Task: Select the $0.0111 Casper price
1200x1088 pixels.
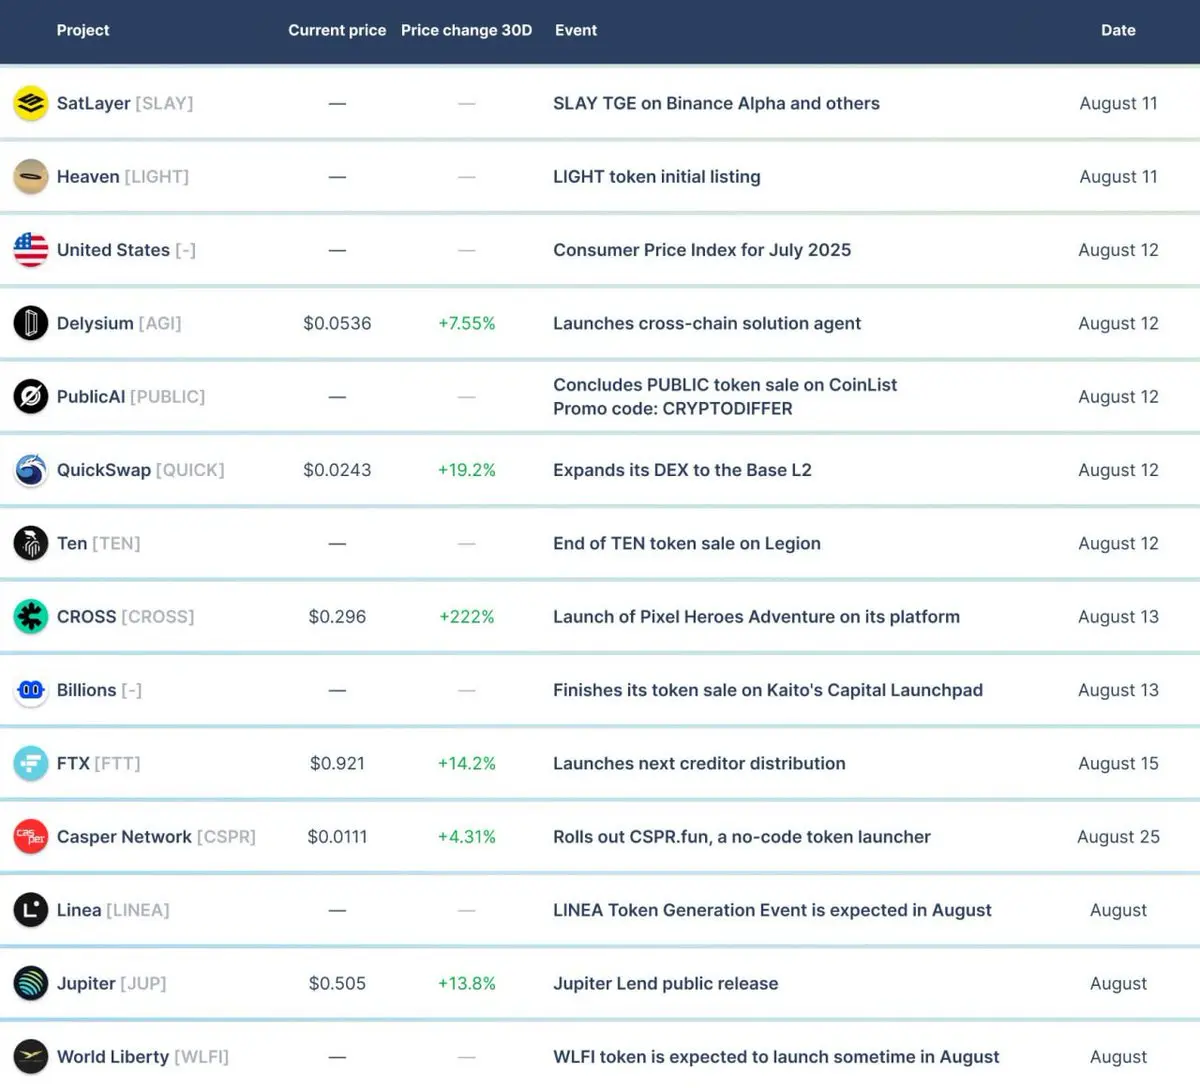Action: point(337,837)
